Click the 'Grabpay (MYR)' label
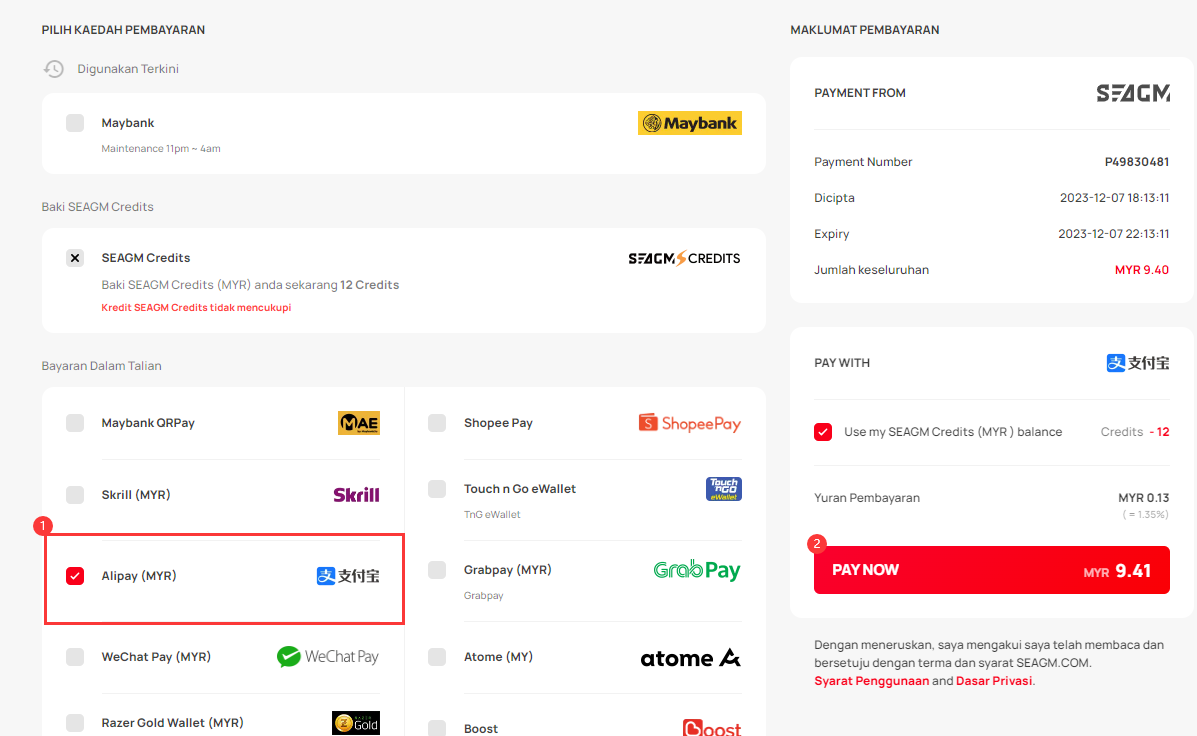1197x736 pixels. click(x=508, y=570)
